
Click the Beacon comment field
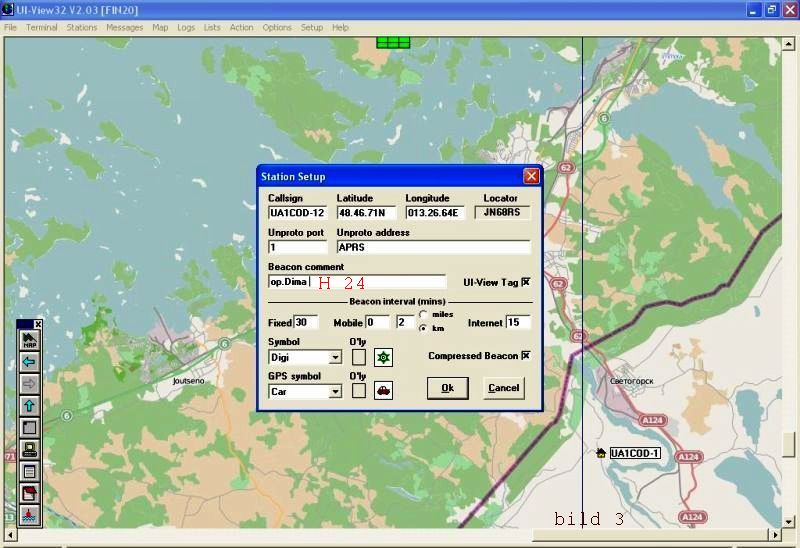(x=357, y=282)
